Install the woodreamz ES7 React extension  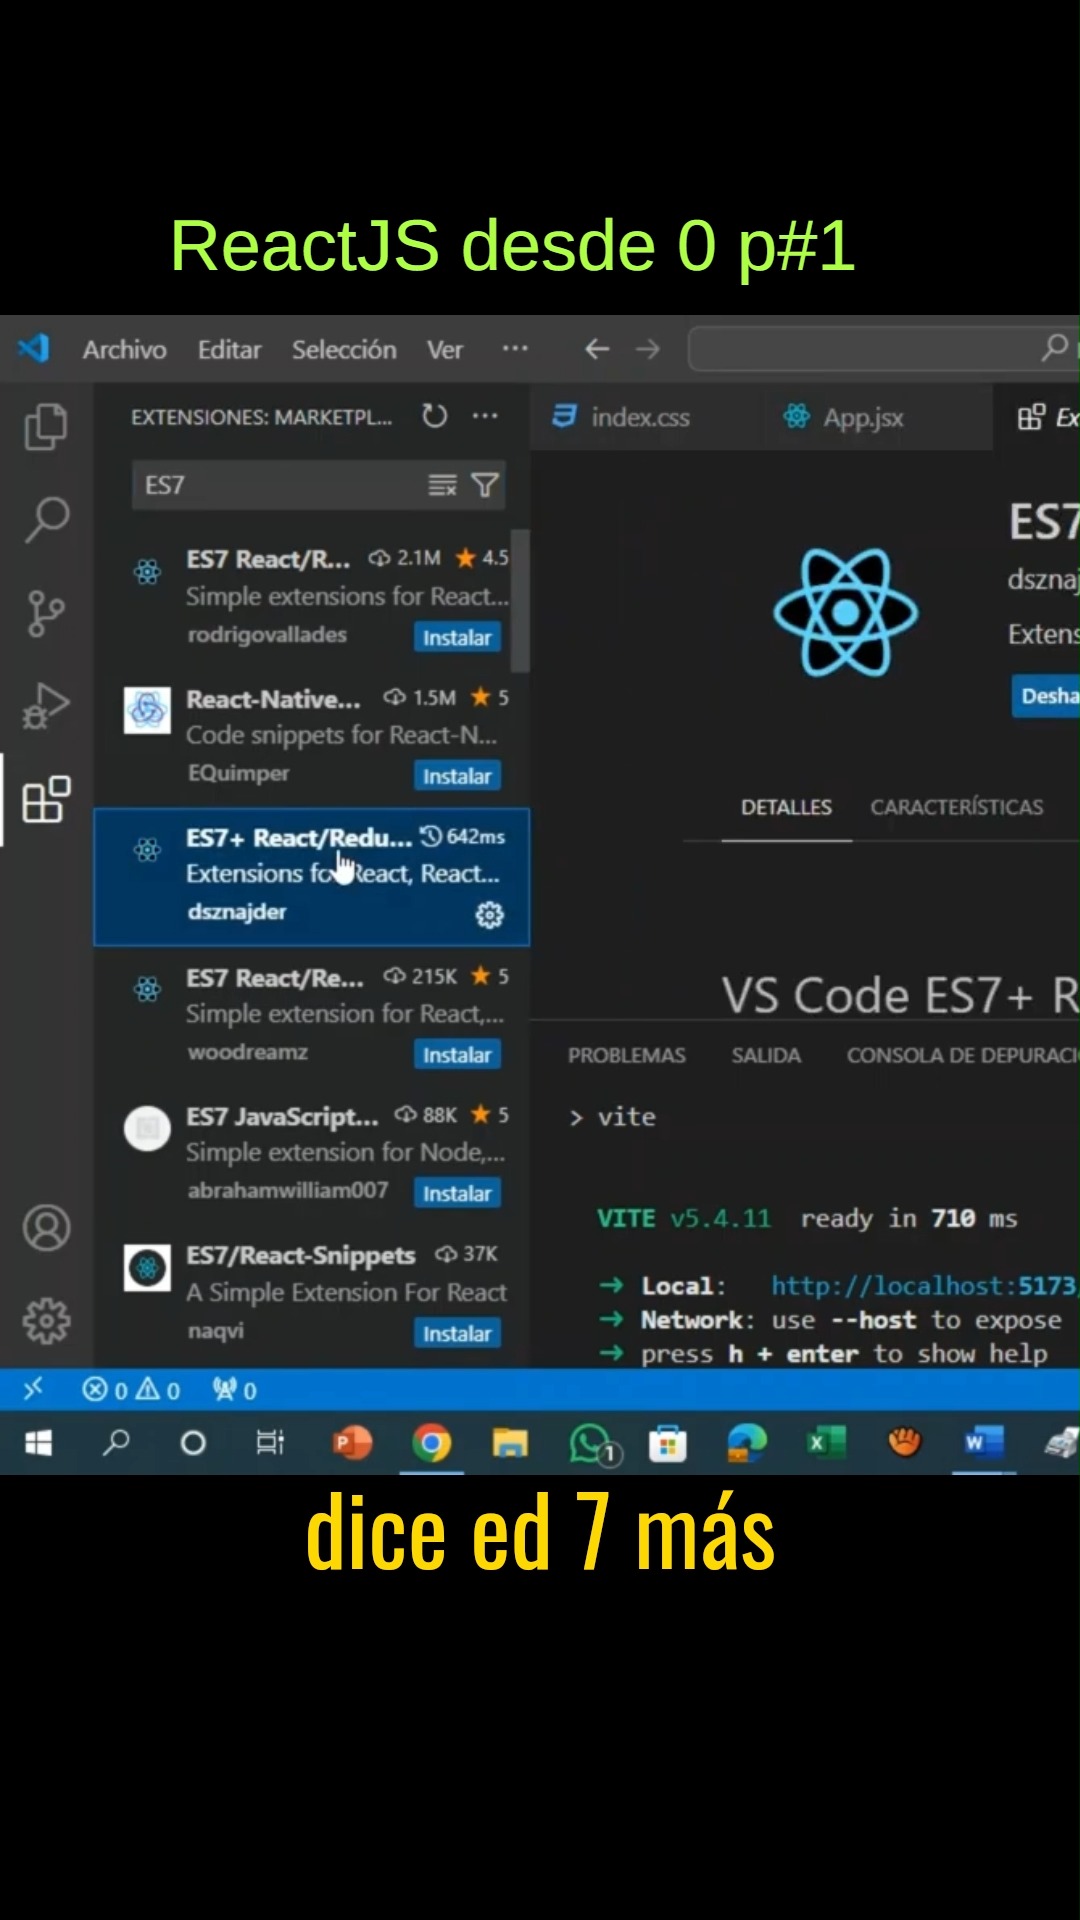pos(457,1055)
